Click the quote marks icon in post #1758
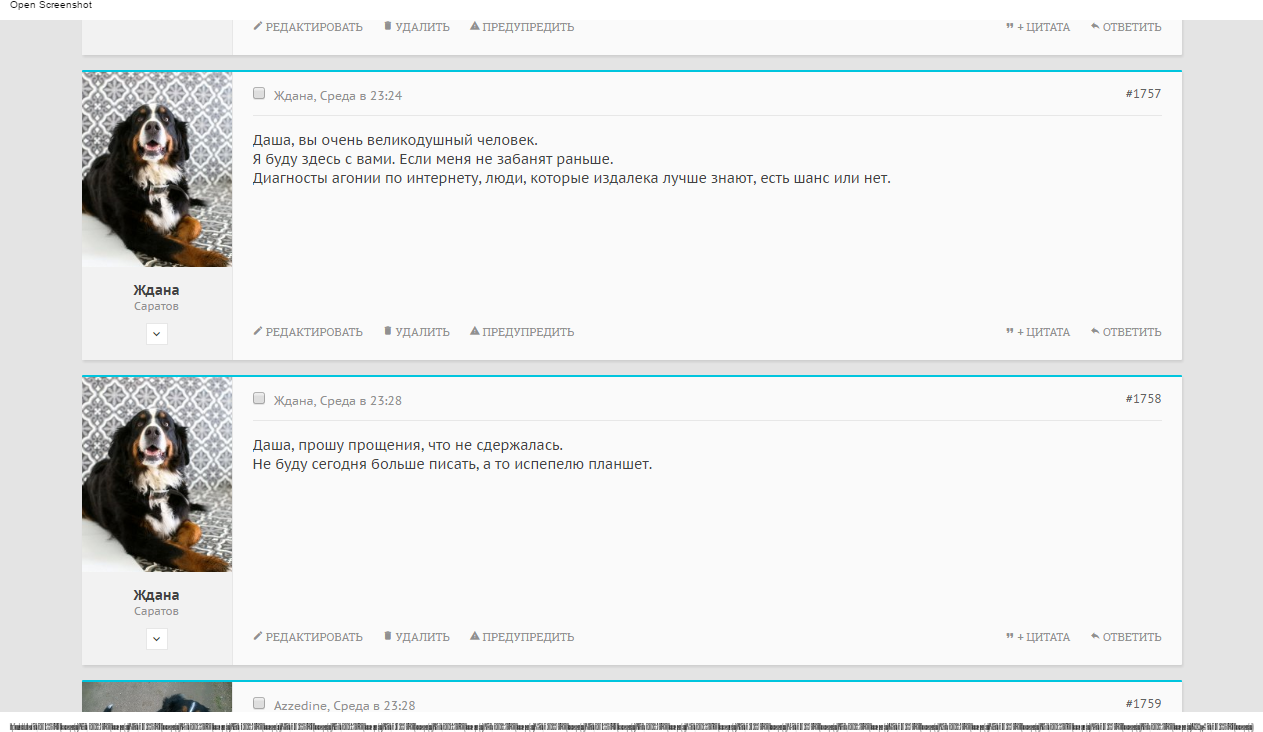Image resolution: width=1263 pixels, height=732 pixels. (1010, 636)
